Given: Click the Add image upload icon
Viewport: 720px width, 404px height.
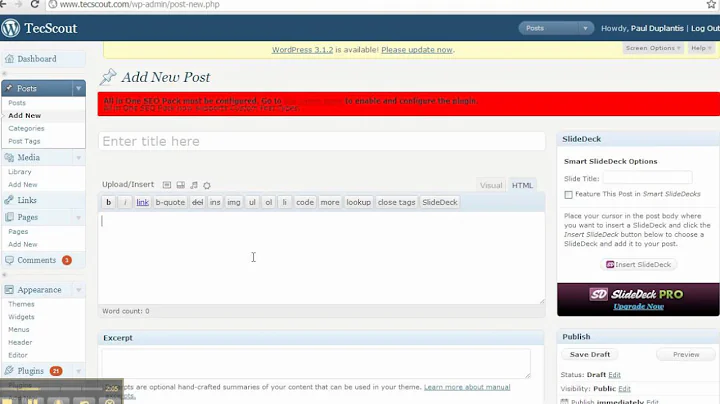Looking at the screenshot, I should (167, 185).
